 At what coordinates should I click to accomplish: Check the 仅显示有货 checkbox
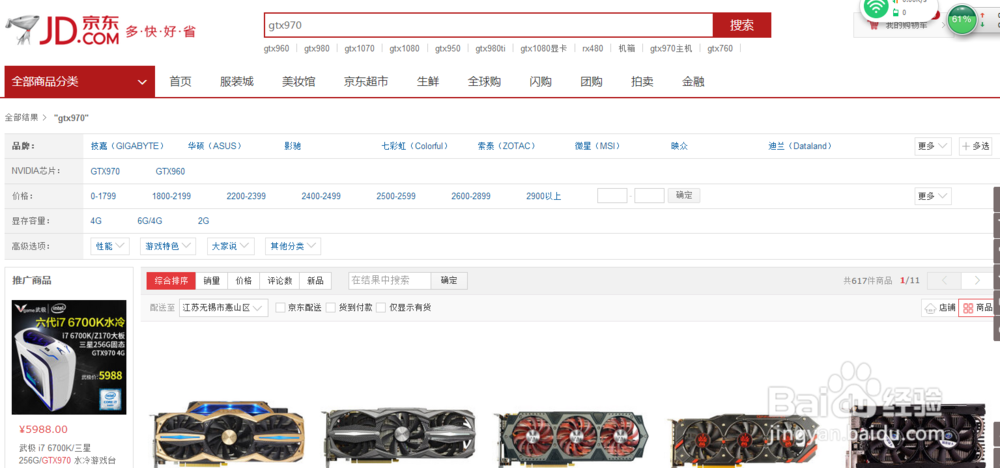pos(381,308)
